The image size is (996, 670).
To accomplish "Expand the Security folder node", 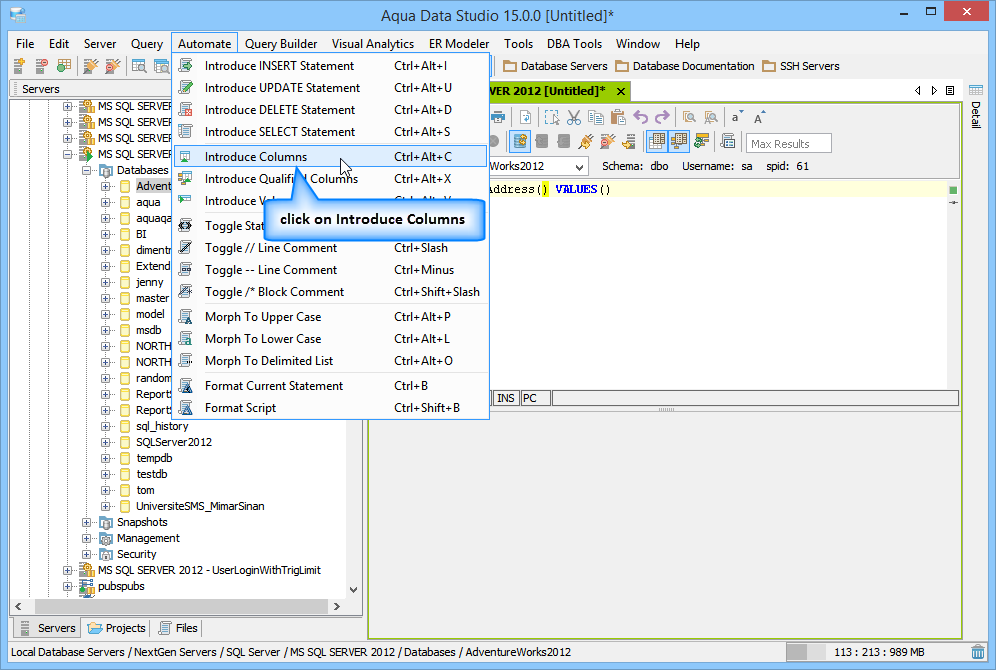I will (x=86, y=554).
